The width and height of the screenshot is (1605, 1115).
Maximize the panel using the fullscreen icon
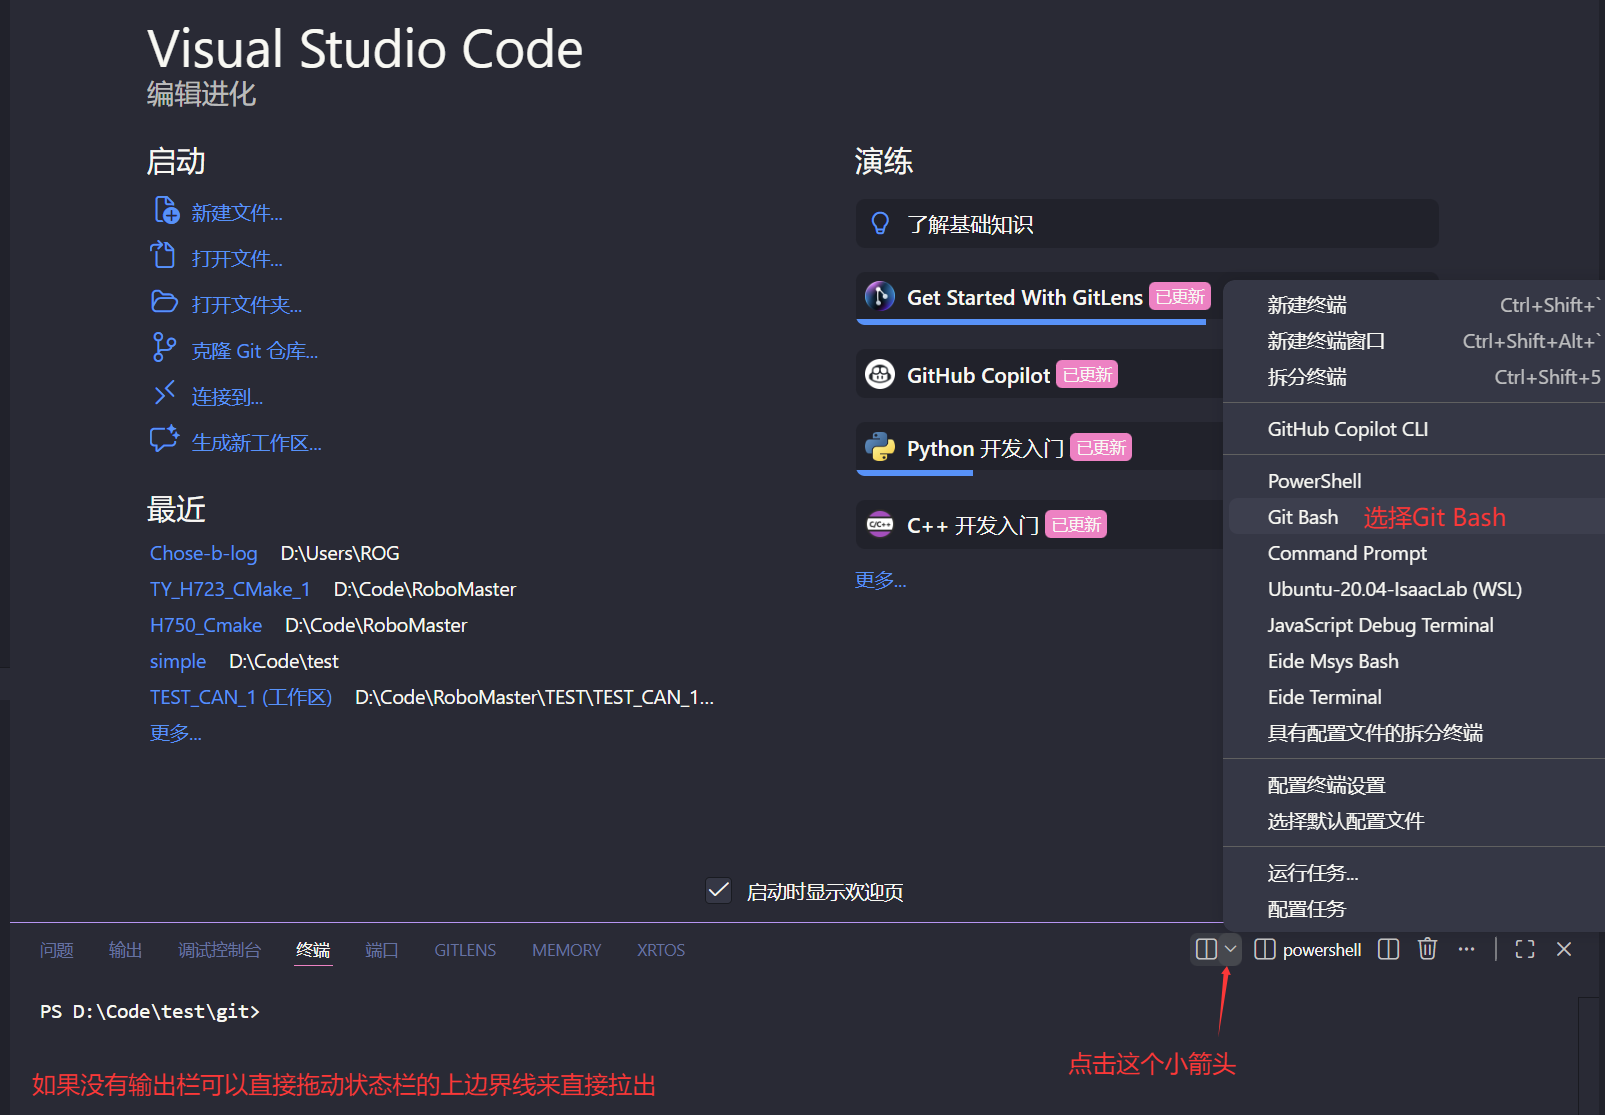click(1524, 949)
